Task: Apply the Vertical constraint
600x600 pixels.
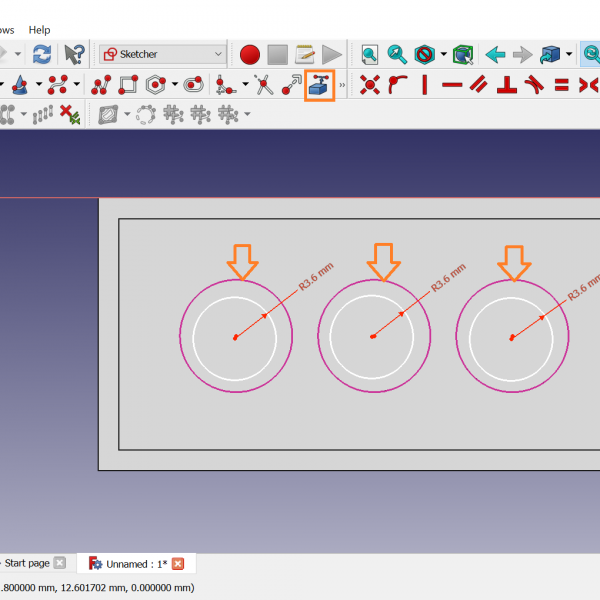Action: coord(425,85)
